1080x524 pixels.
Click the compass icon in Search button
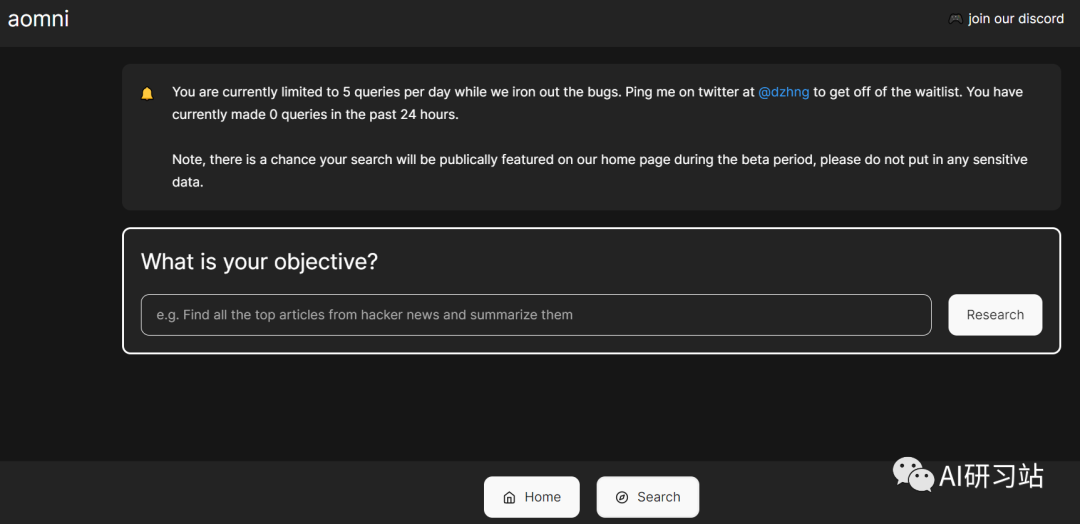(622, 497)
